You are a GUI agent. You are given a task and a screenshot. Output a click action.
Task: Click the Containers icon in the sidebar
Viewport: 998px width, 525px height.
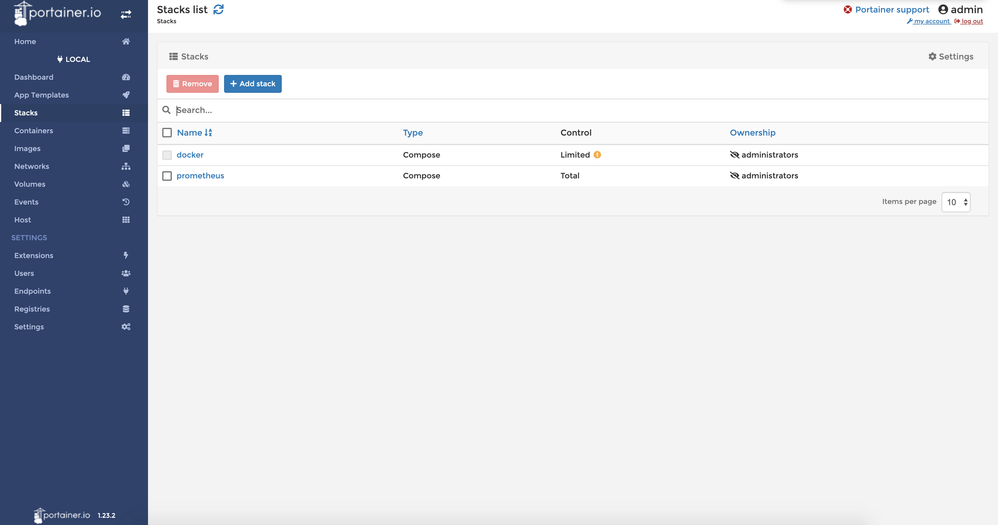pyautogui.click(x=126, y=130)
